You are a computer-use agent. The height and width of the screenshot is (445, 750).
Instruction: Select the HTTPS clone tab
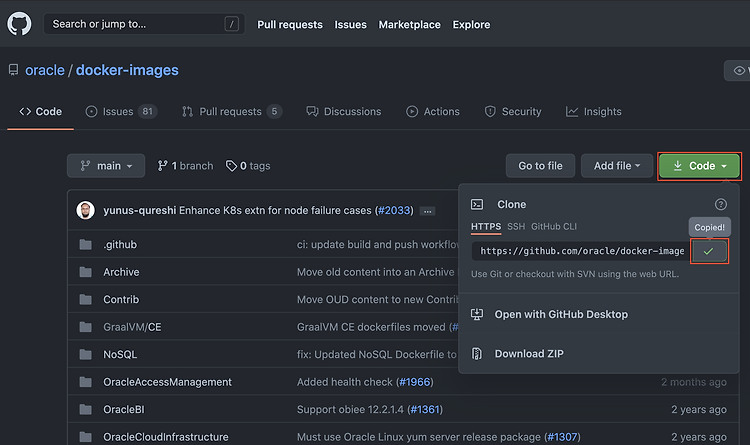pyautogui.click(x=486, y=226)
